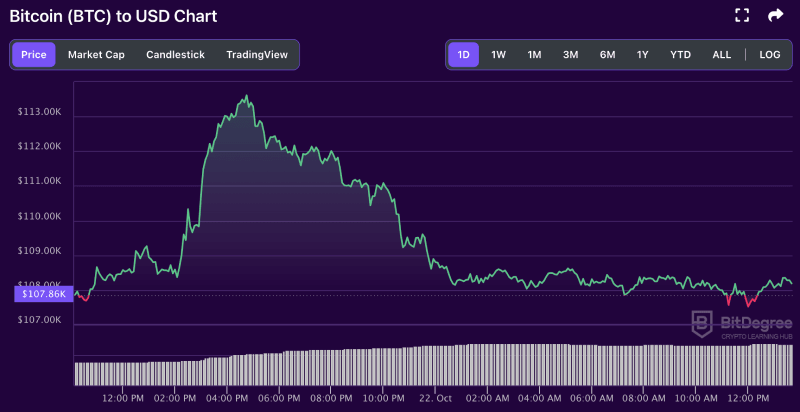Set range to 6M
The image size is (800, 412).
coord(607,55)
